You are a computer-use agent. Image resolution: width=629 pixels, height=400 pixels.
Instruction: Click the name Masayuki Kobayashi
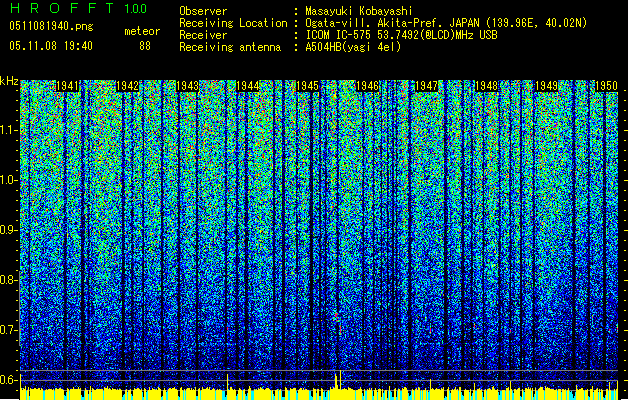pyautogui.click(x=359, y=11)
